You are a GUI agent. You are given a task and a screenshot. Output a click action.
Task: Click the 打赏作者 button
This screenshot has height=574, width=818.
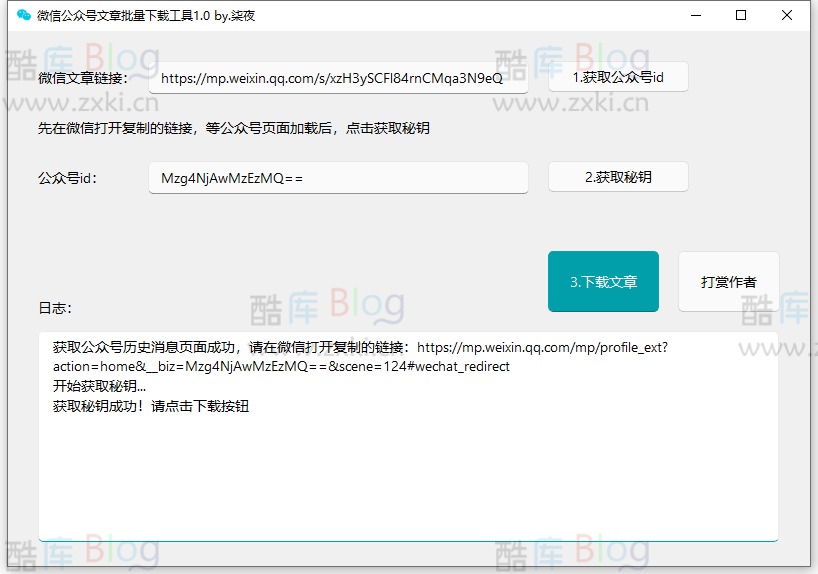(729, 282)
